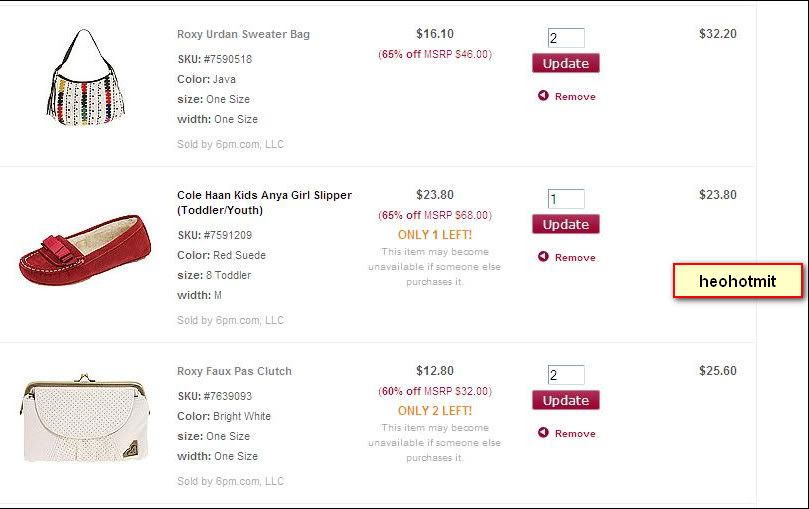Viewport: 809px width, 509px height.
Task: Click the white clutch product image
Action: (x=84, y=418)
